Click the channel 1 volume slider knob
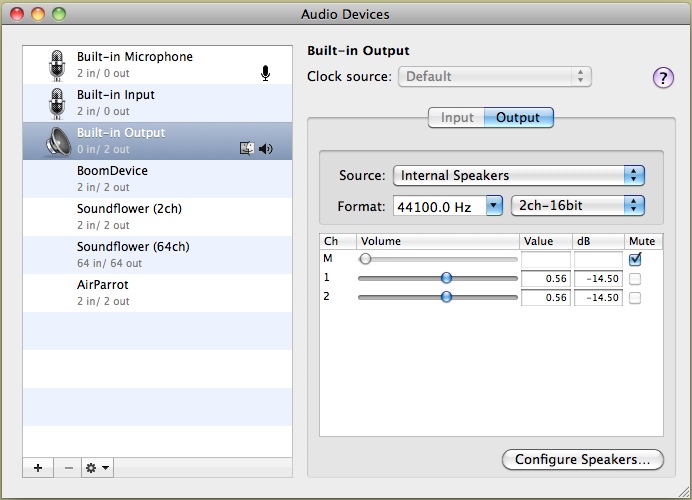Screen dimensions: 692x500 point(446,278)
